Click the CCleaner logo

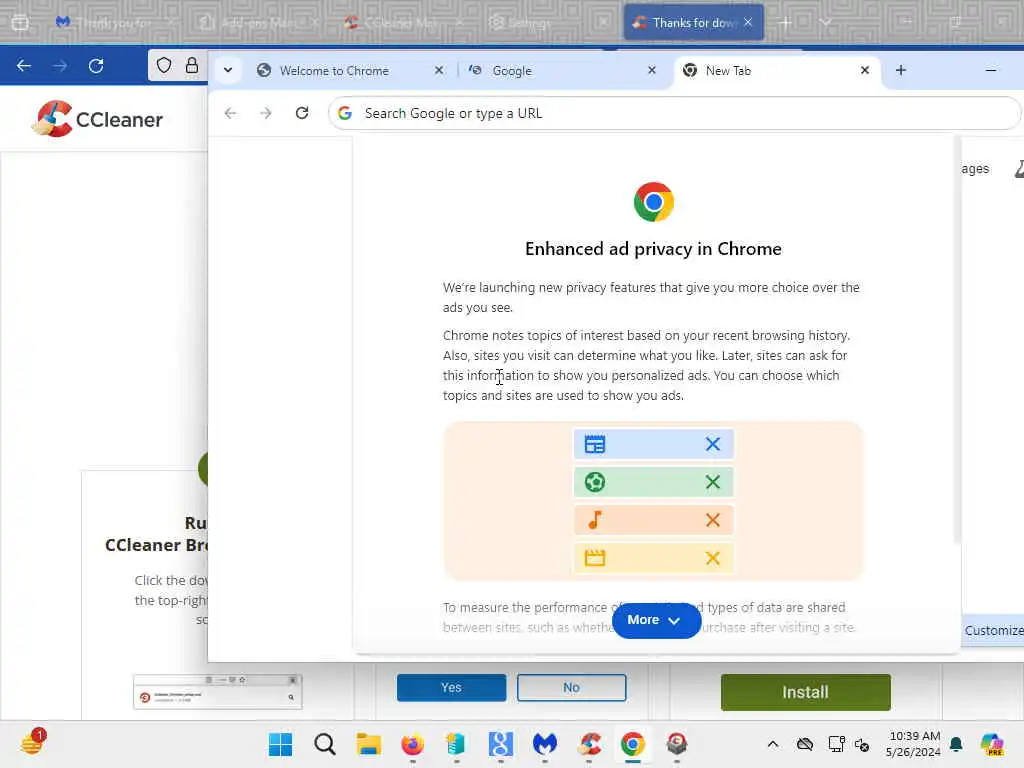pos(98,119)
